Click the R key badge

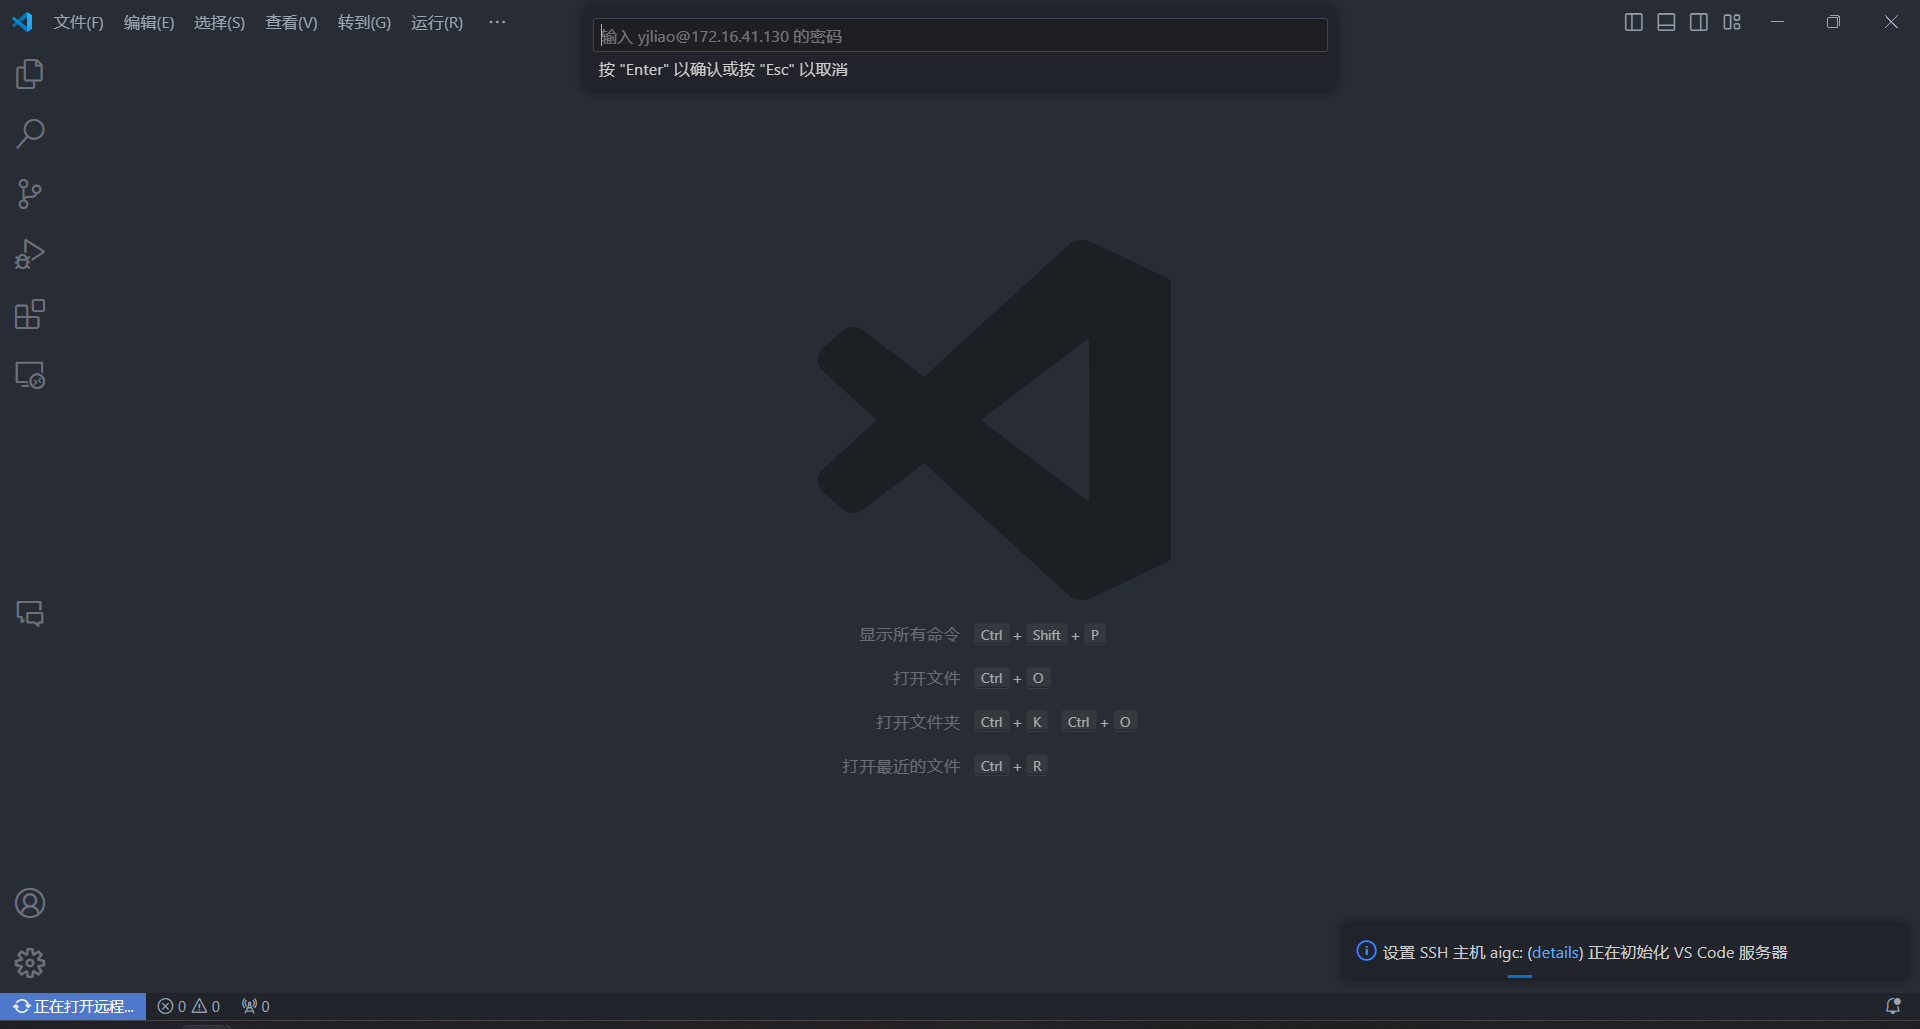tap(1037, 766)
